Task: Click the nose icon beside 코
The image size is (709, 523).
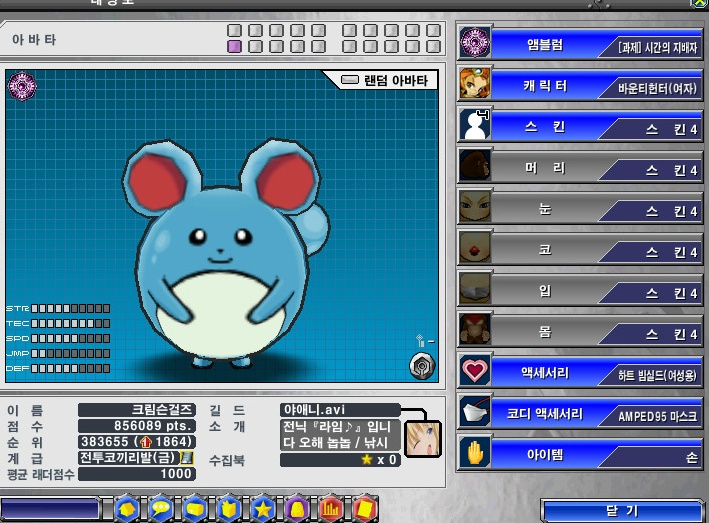Action: (475, 248)
